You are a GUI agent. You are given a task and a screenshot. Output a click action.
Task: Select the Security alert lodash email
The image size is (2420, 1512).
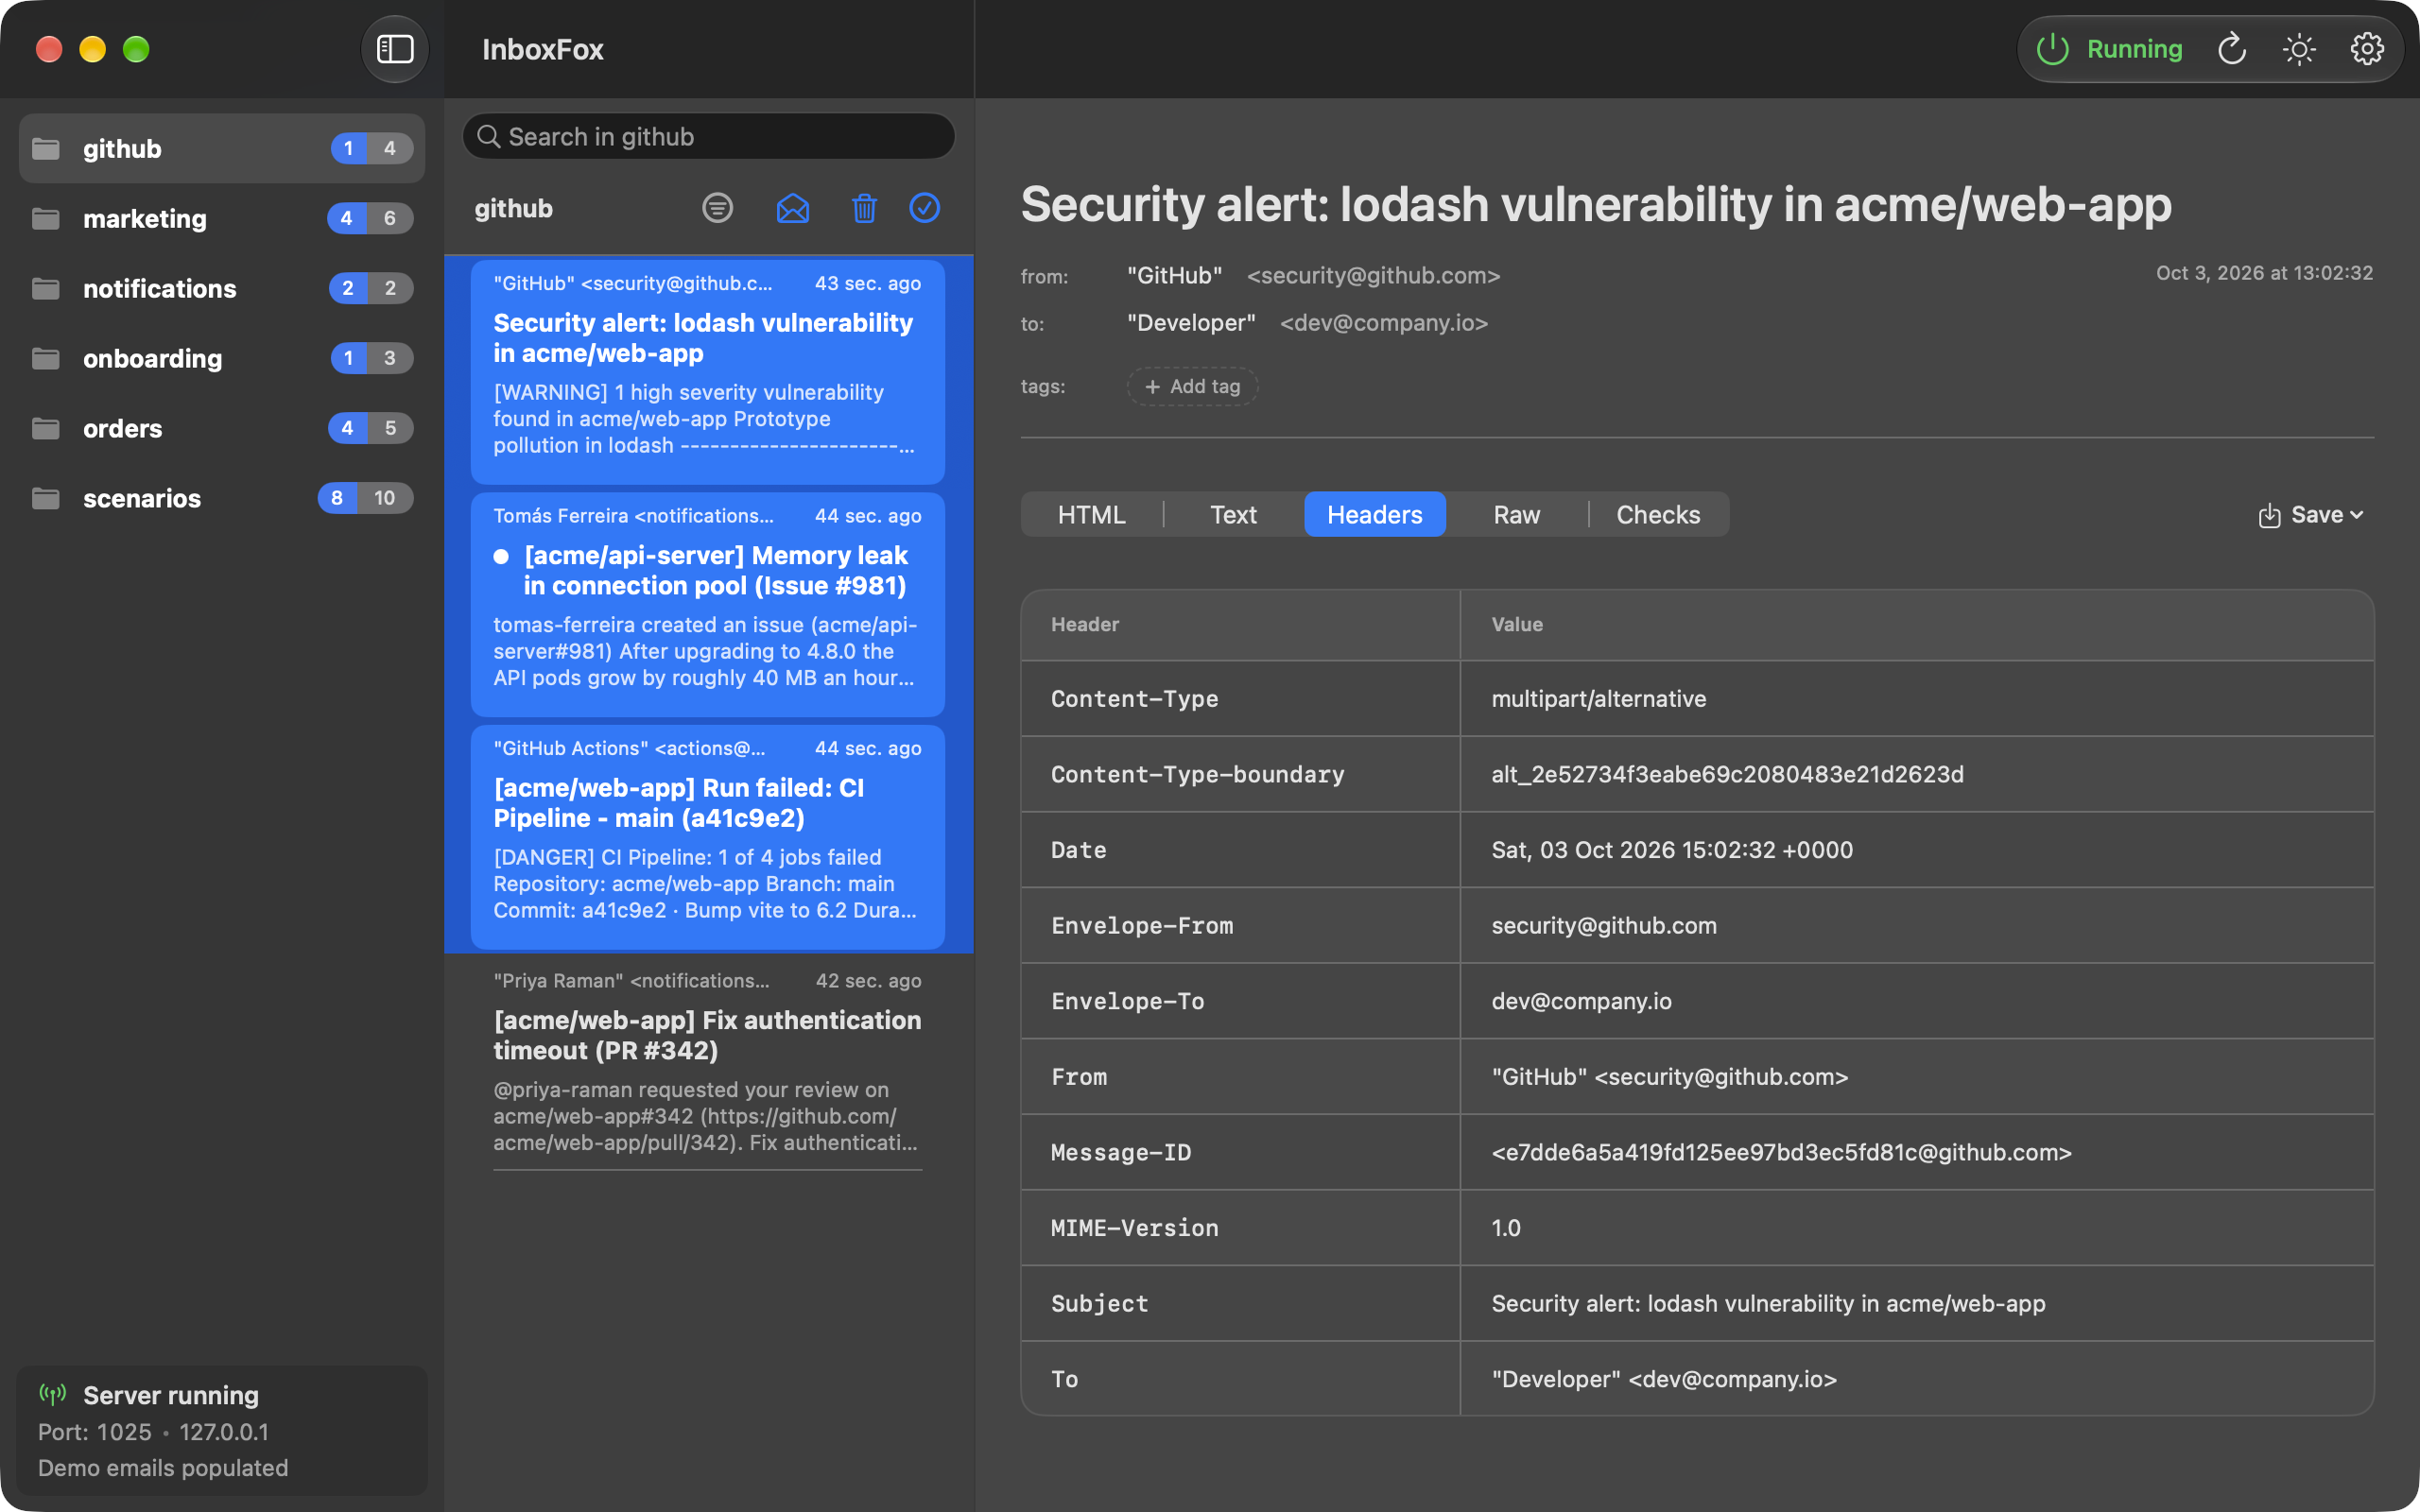pyautogui.click(x=708, y=372)
